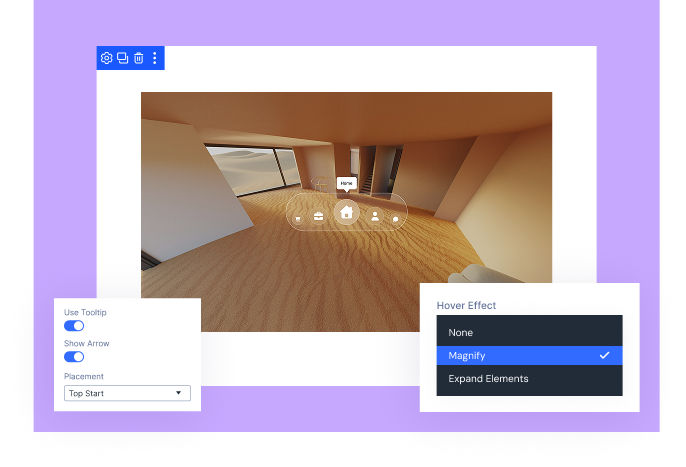
Task: Open widget settings gear icon
Action: click(106, 58)
